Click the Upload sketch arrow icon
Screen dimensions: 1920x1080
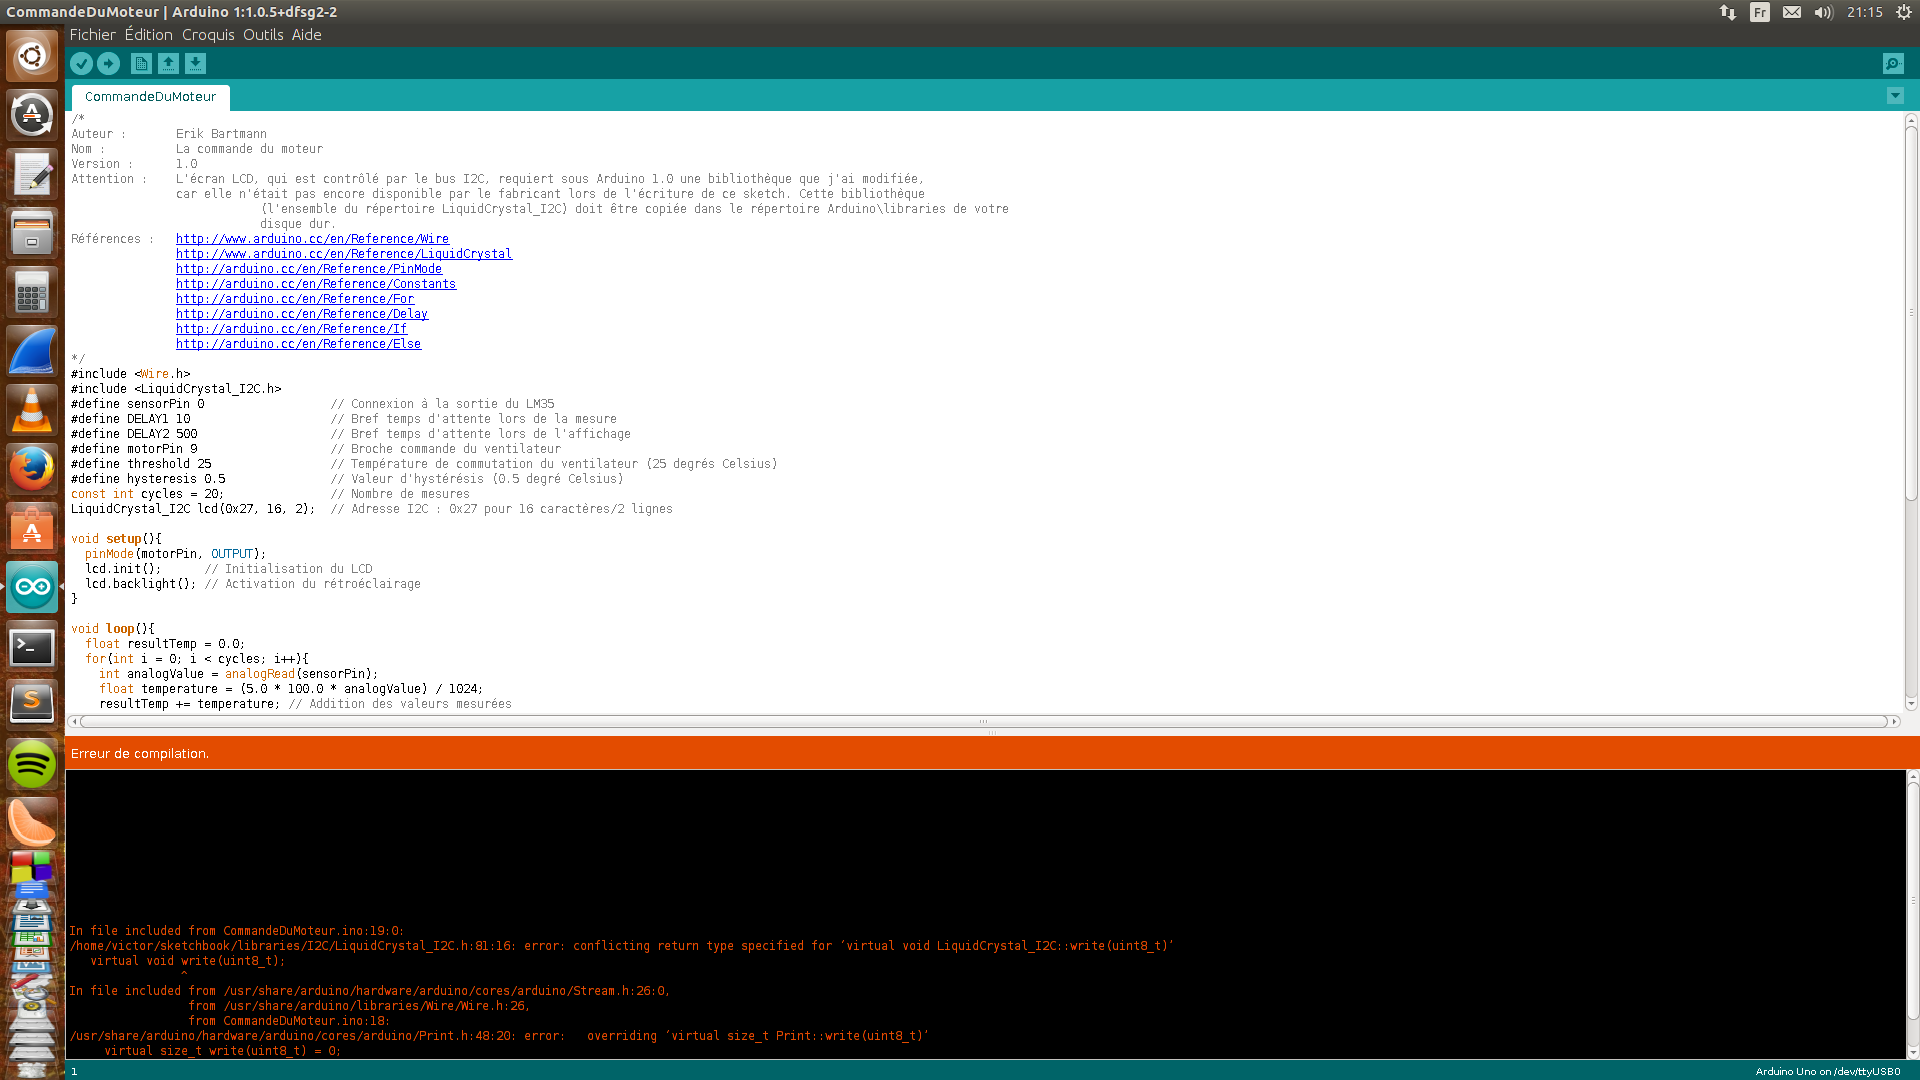point(108,64)
